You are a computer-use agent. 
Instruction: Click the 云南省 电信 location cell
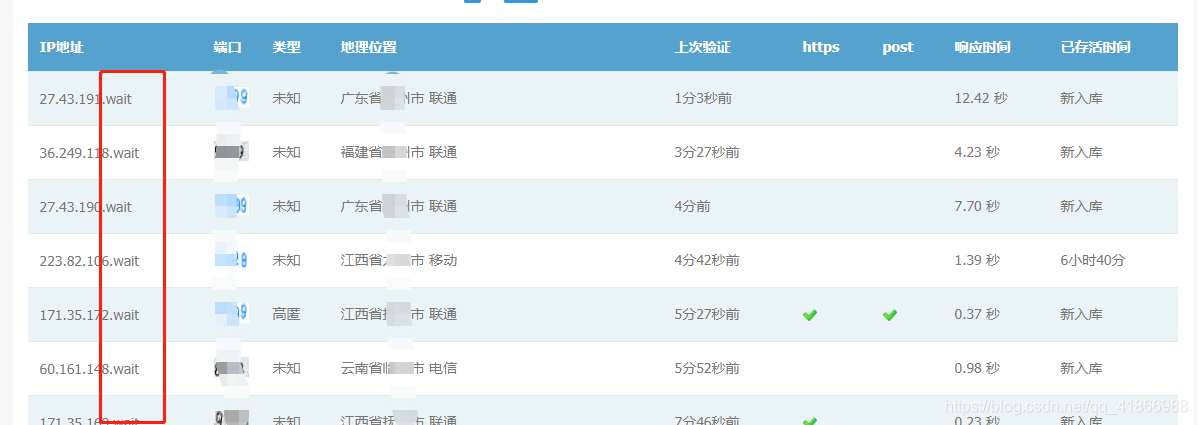(x=399, y=368)
